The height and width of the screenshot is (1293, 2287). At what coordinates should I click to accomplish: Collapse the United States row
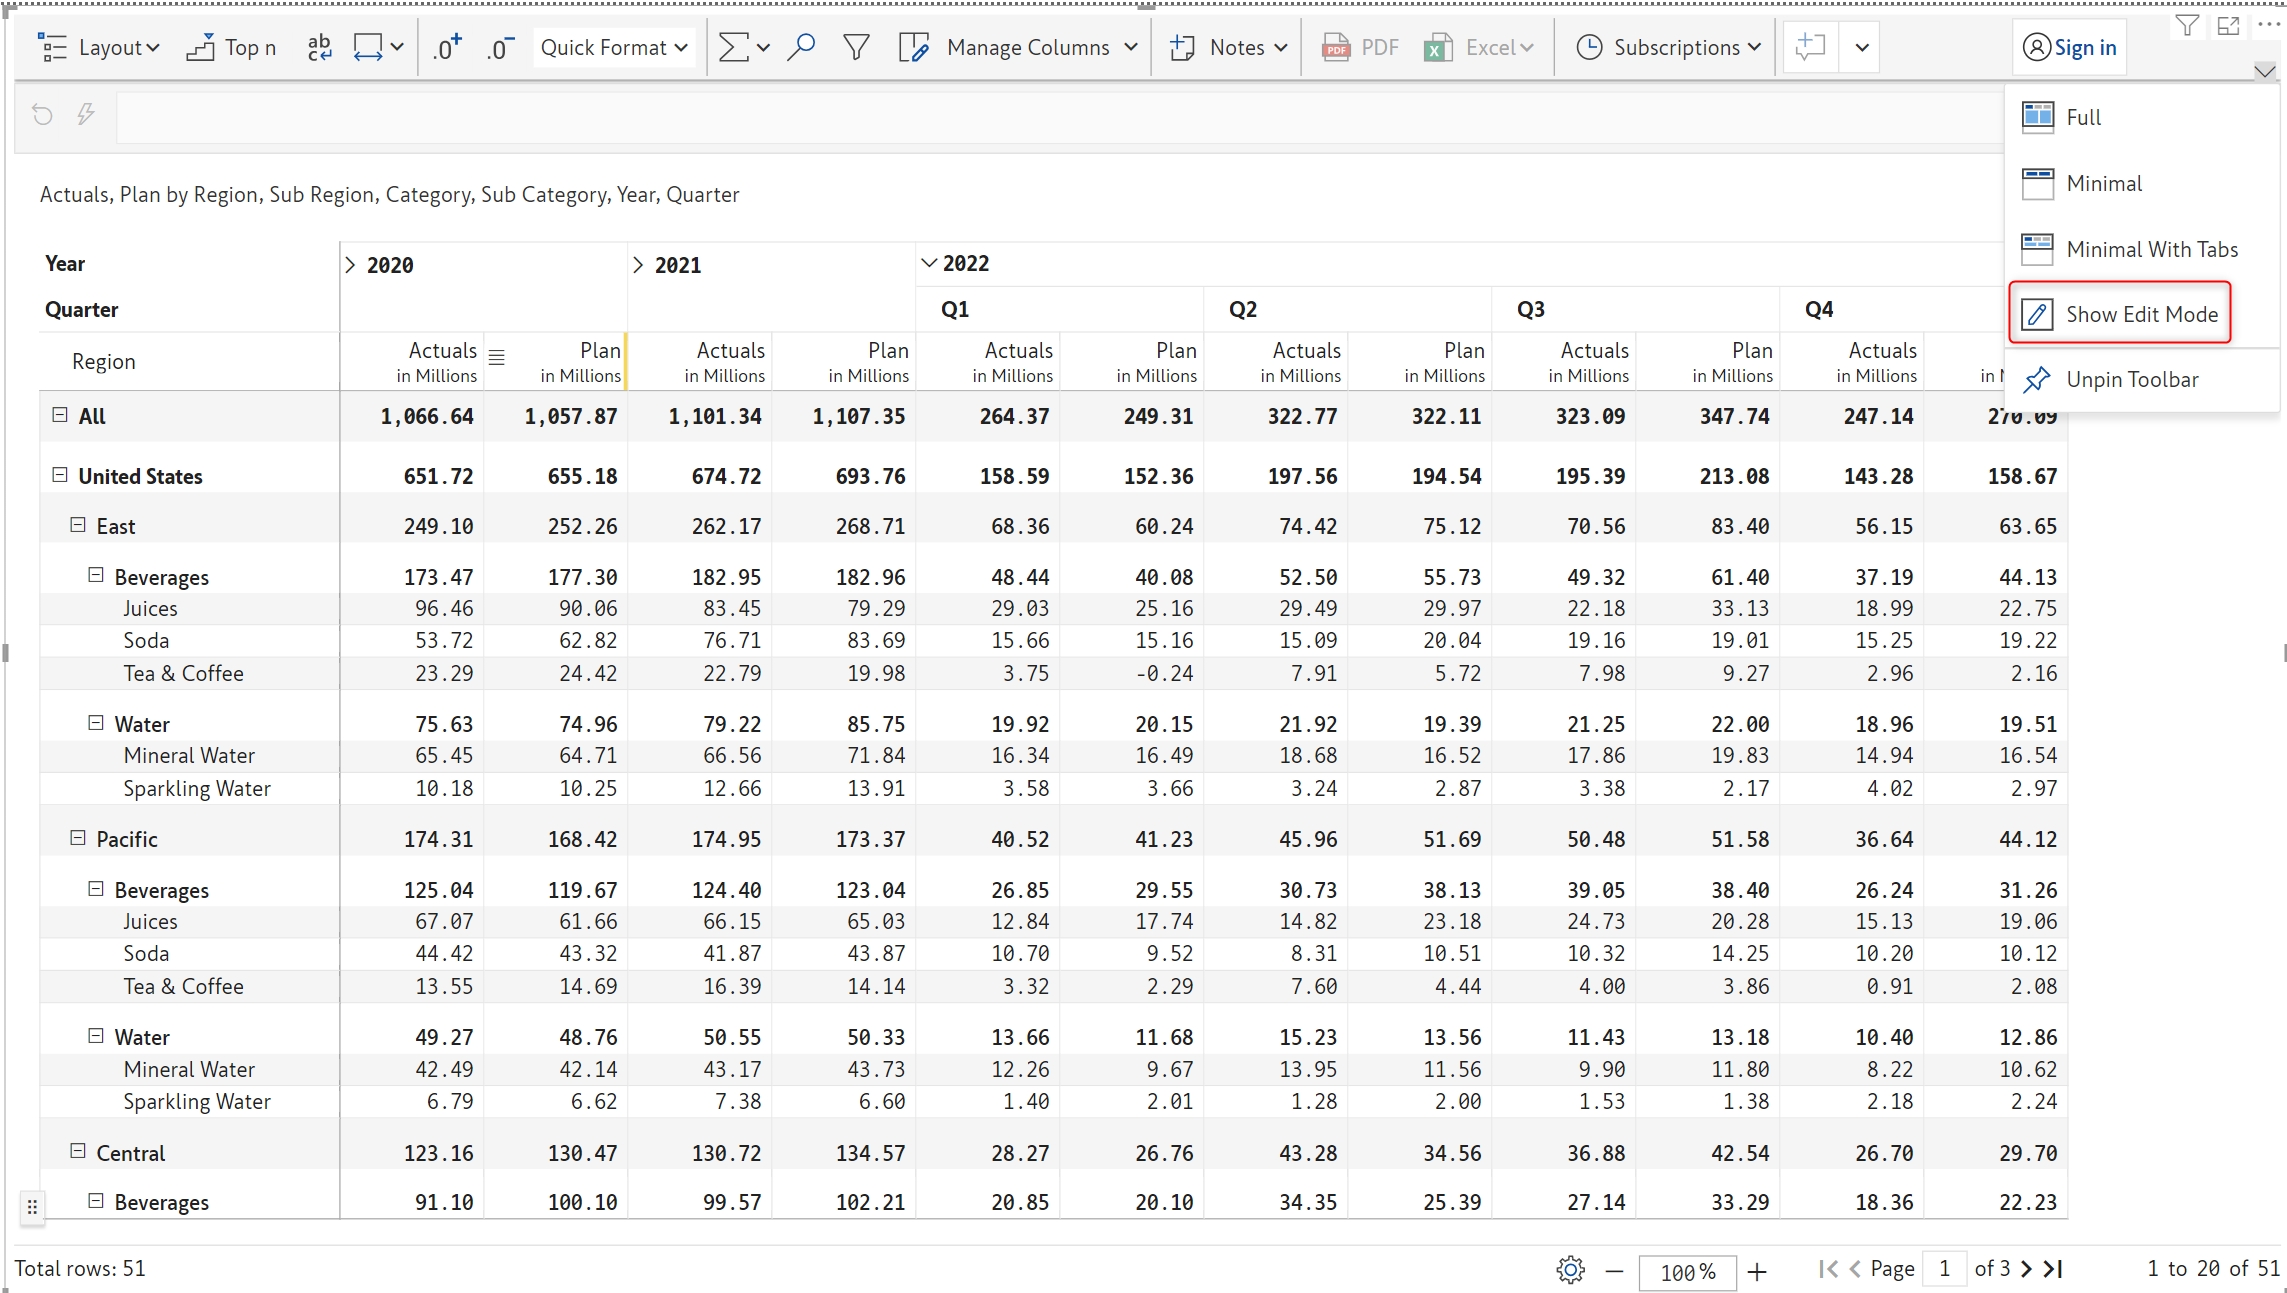pyautogui.click(x=60, y=476)
